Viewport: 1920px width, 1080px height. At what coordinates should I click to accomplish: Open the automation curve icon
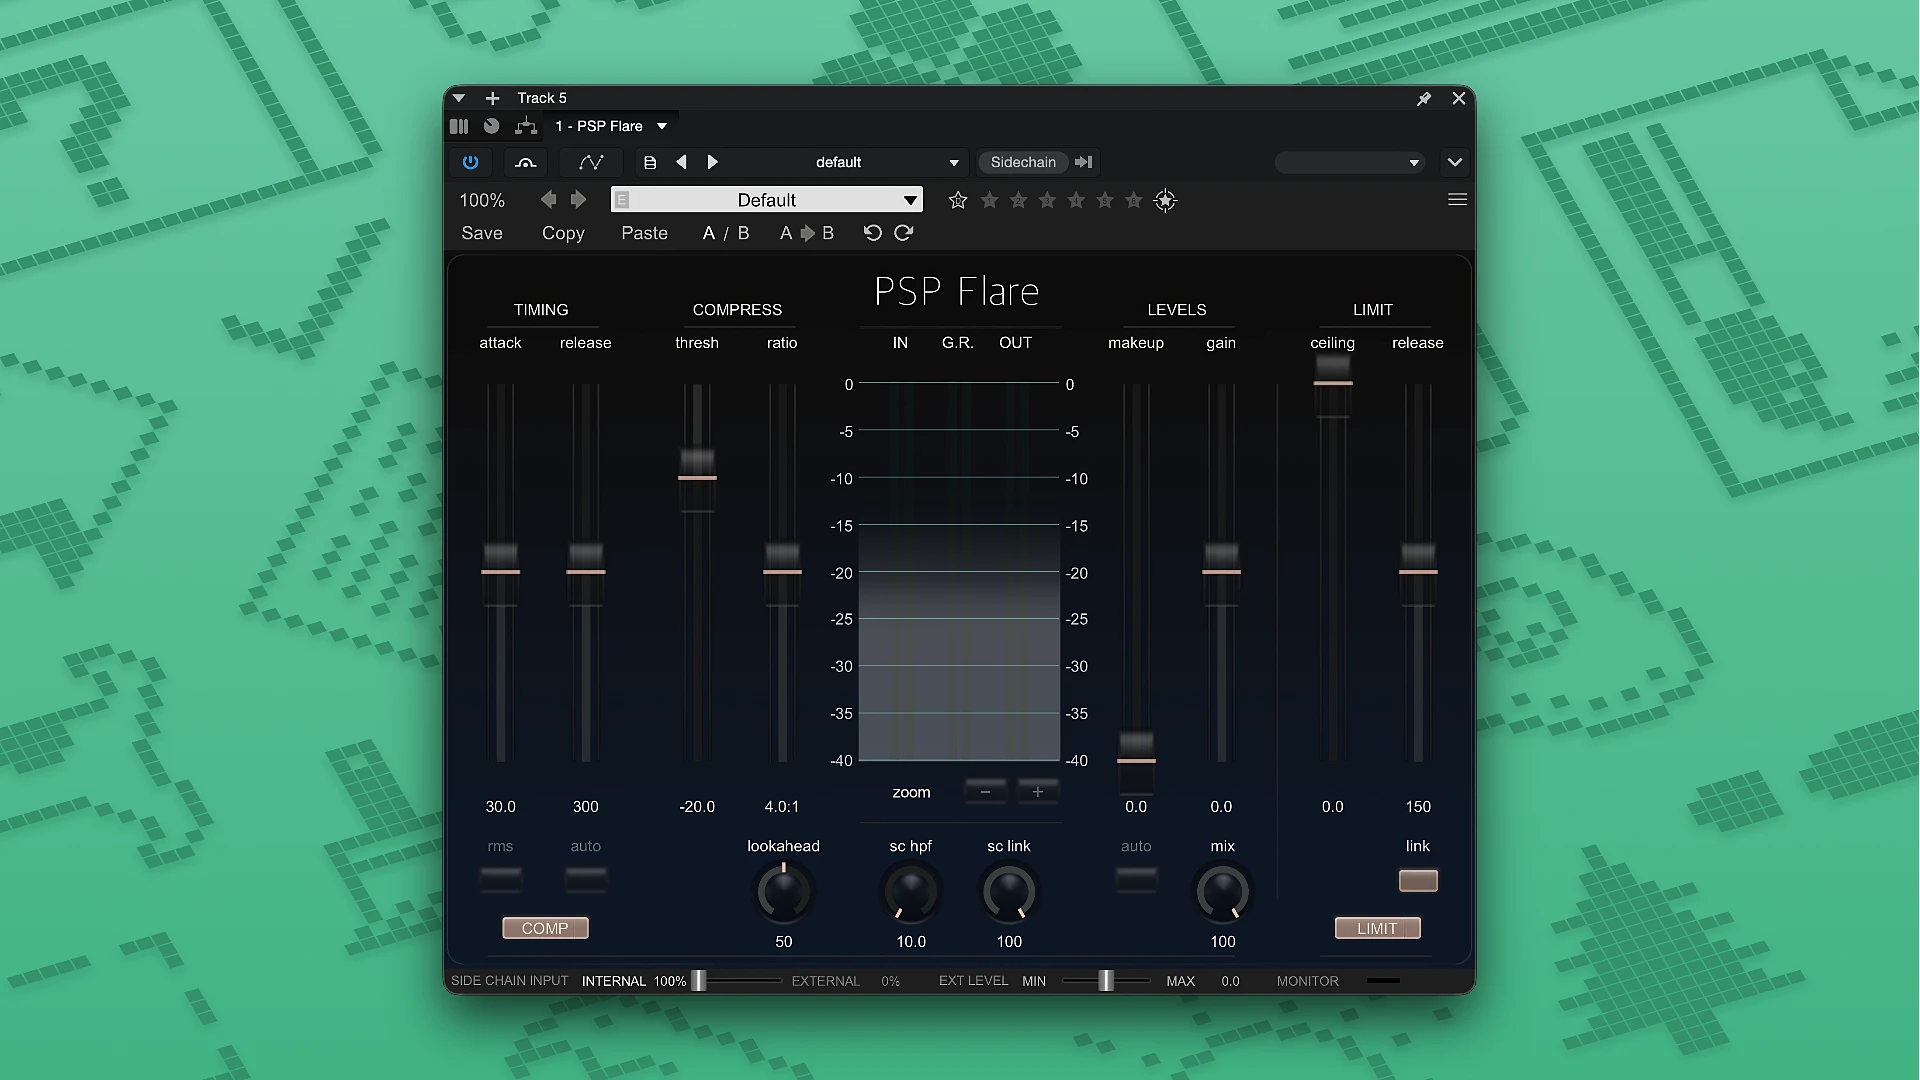point(591,162)
